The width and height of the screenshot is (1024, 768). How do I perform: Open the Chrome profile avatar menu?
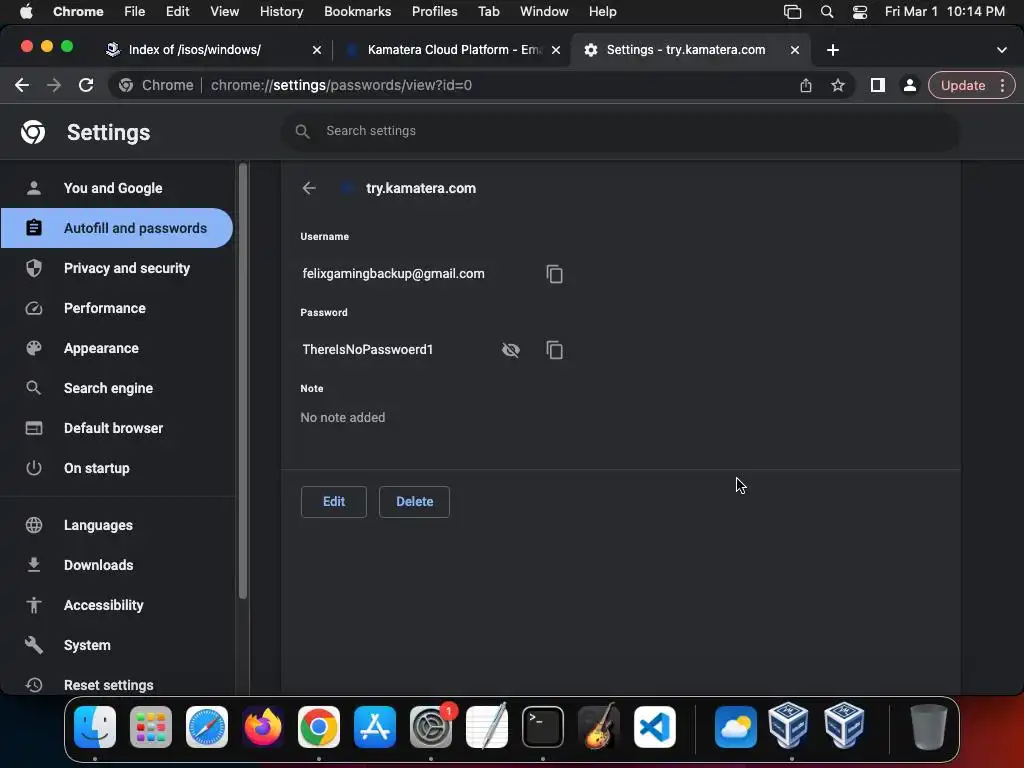pyautogui.click(x=909, y=85)
